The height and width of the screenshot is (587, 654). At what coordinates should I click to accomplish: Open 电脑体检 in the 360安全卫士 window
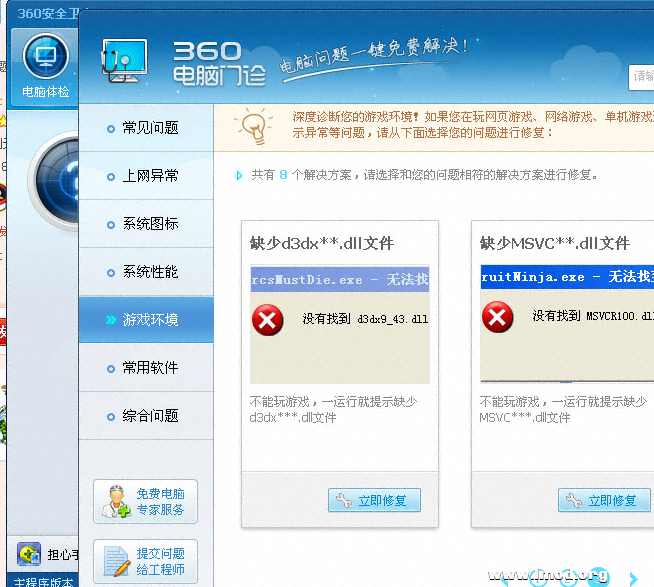pyautogui.click(x=45, y=67)
